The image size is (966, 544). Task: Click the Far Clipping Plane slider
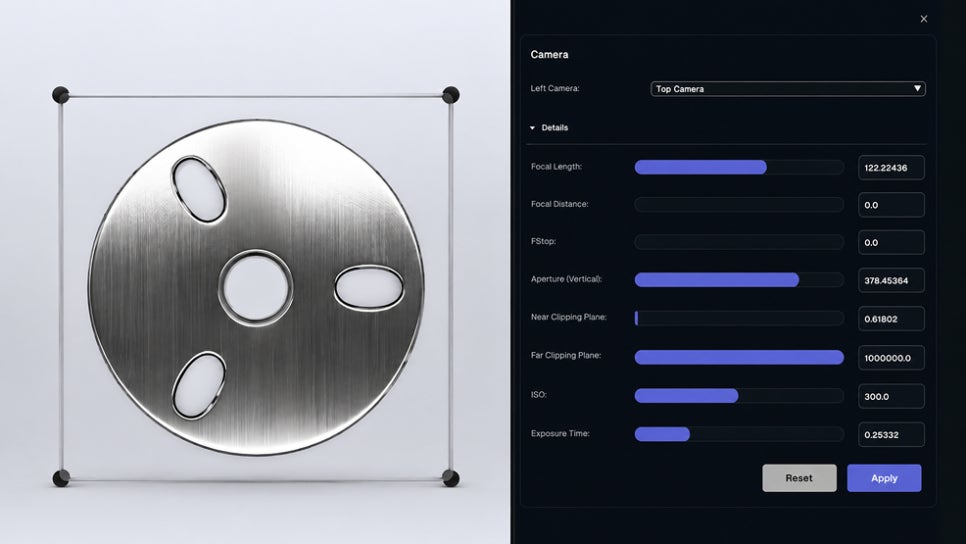[739, 357]
